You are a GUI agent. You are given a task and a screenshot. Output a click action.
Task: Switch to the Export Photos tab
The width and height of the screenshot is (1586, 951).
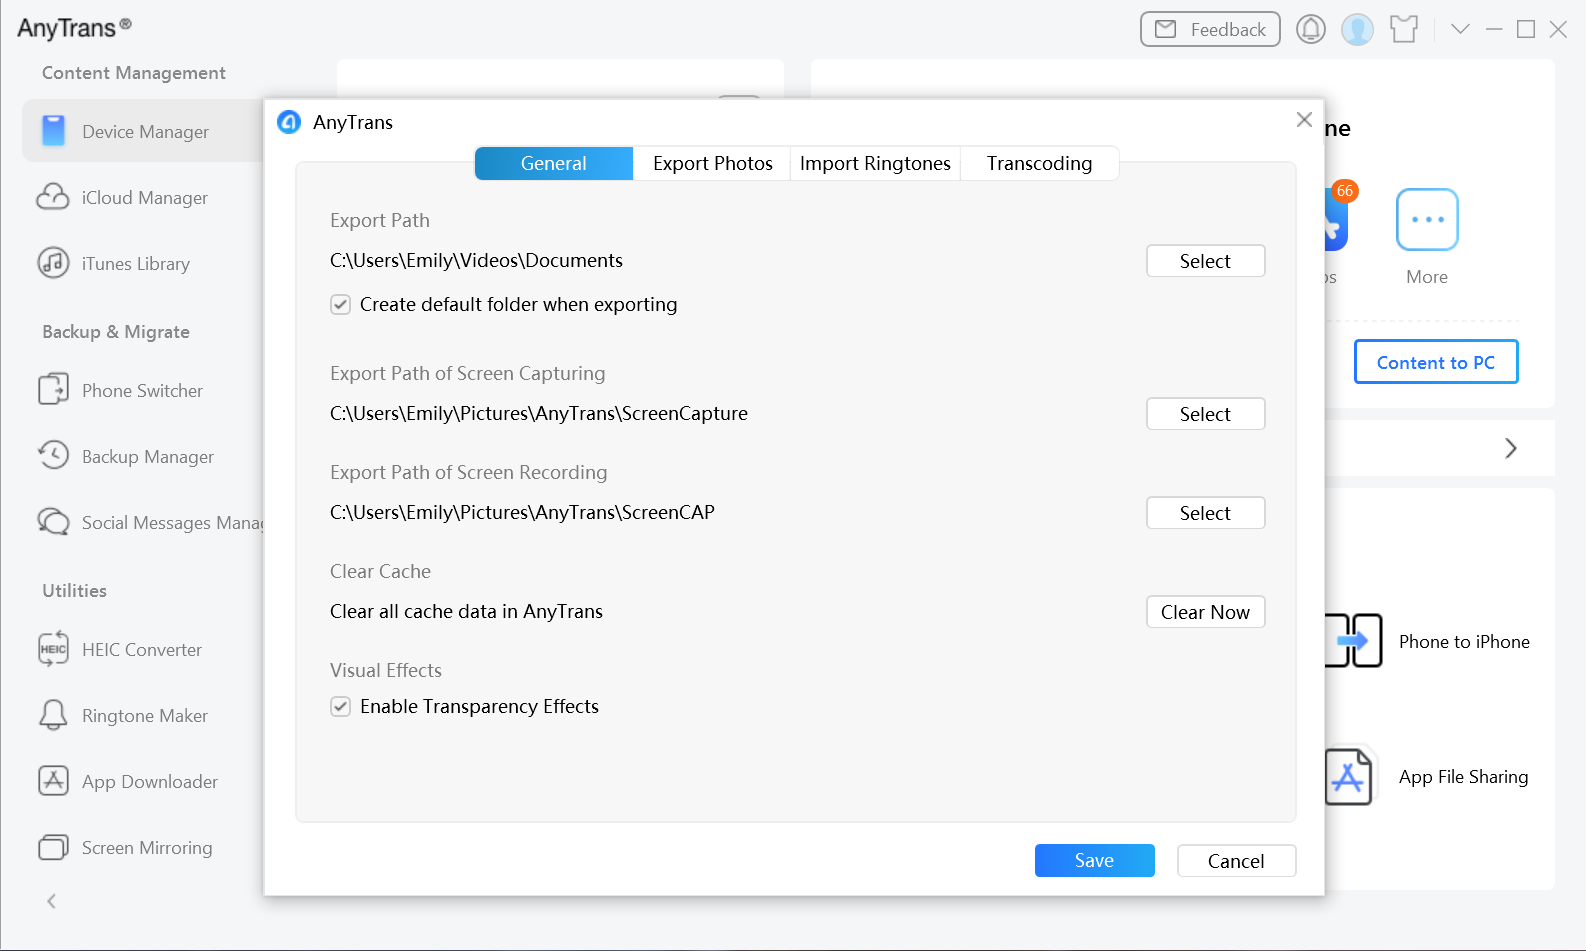coord(713,163)
